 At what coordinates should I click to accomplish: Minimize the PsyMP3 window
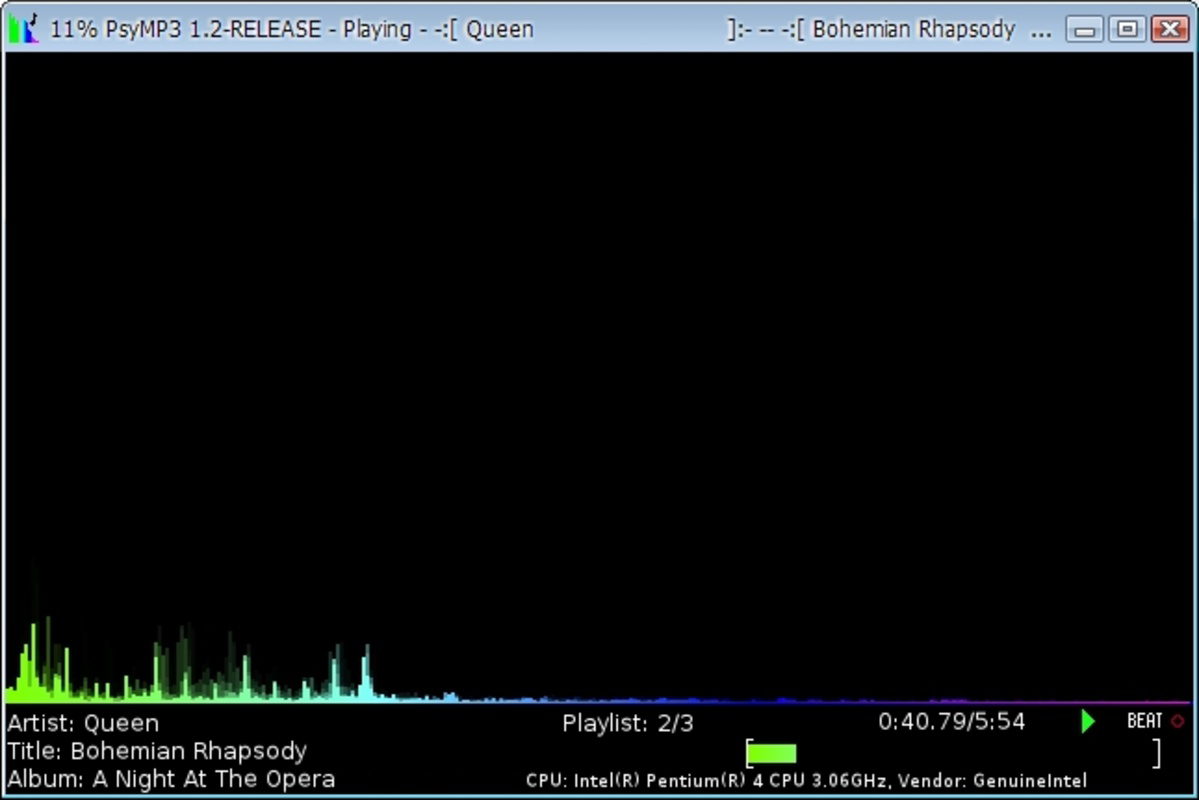(x=1084, y=30)
